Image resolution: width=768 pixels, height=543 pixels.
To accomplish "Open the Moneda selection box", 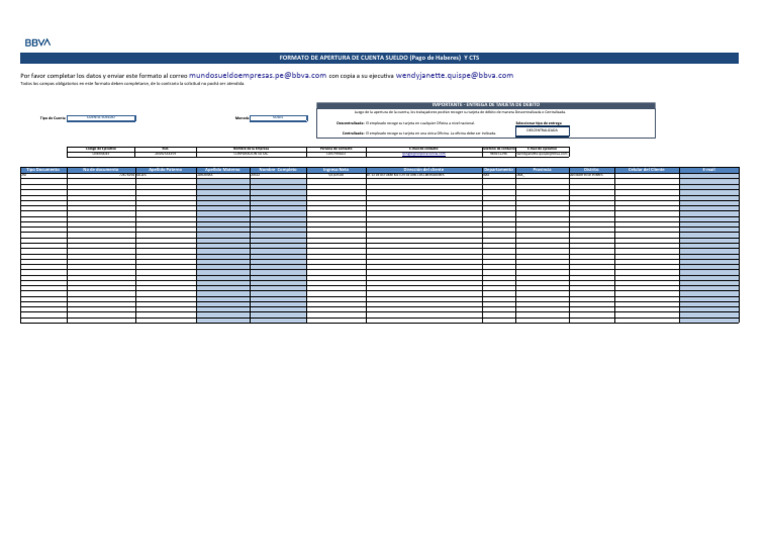I will point(279,118).
